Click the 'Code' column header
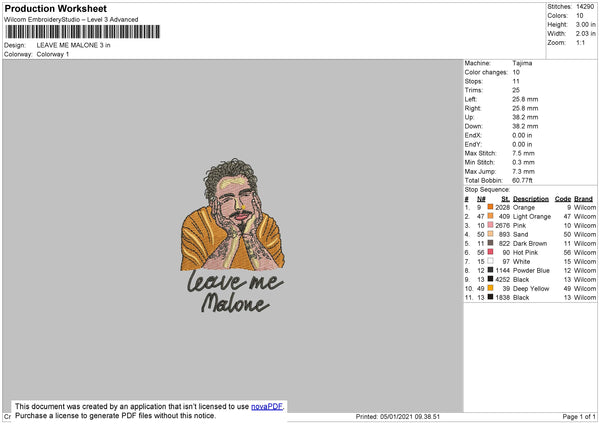Screen dimensions: 600x424 pyautogui.click(x=563, y=199)
